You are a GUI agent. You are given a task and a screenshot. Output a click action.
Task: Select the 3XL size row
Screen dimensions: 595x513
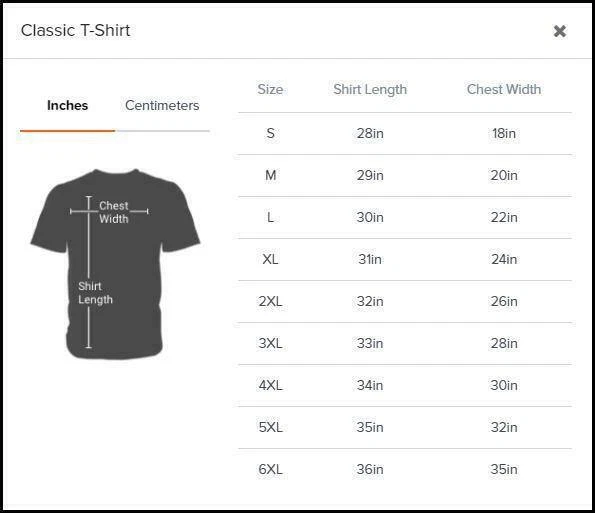(x=405, y=344)
